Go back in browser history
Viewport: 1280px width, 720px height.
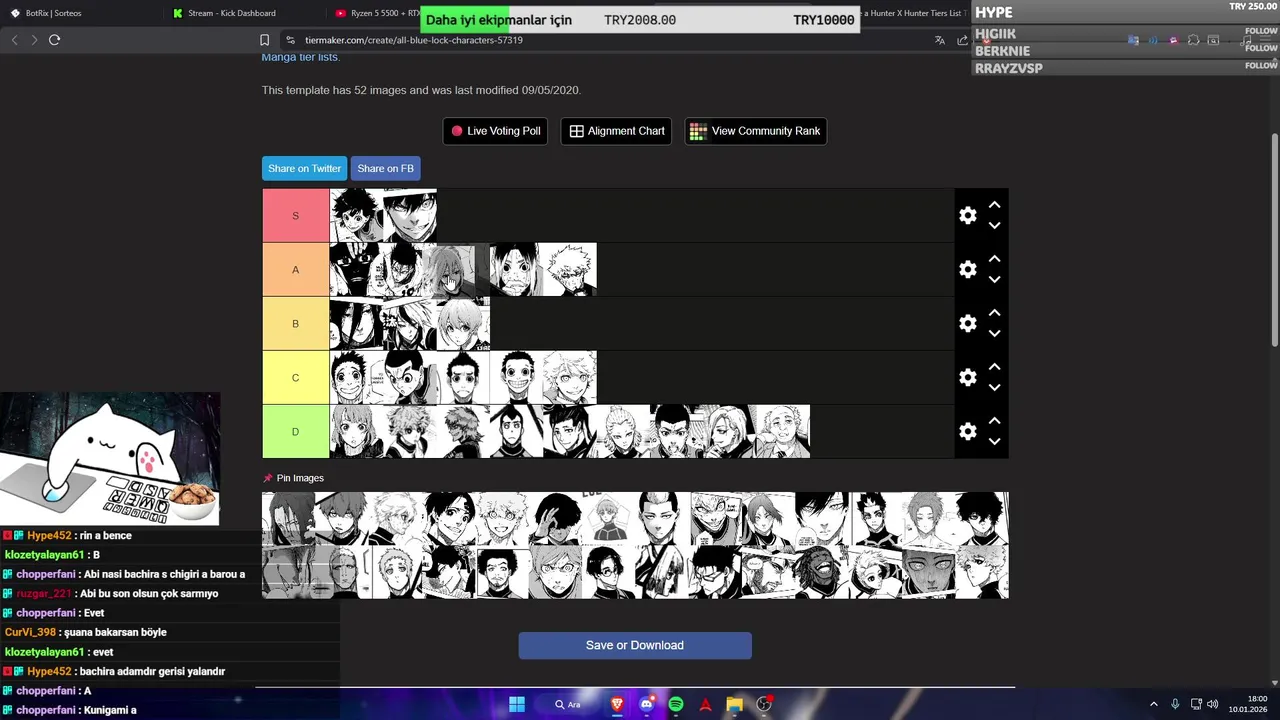pyautogui.click(x=14, y=40)
